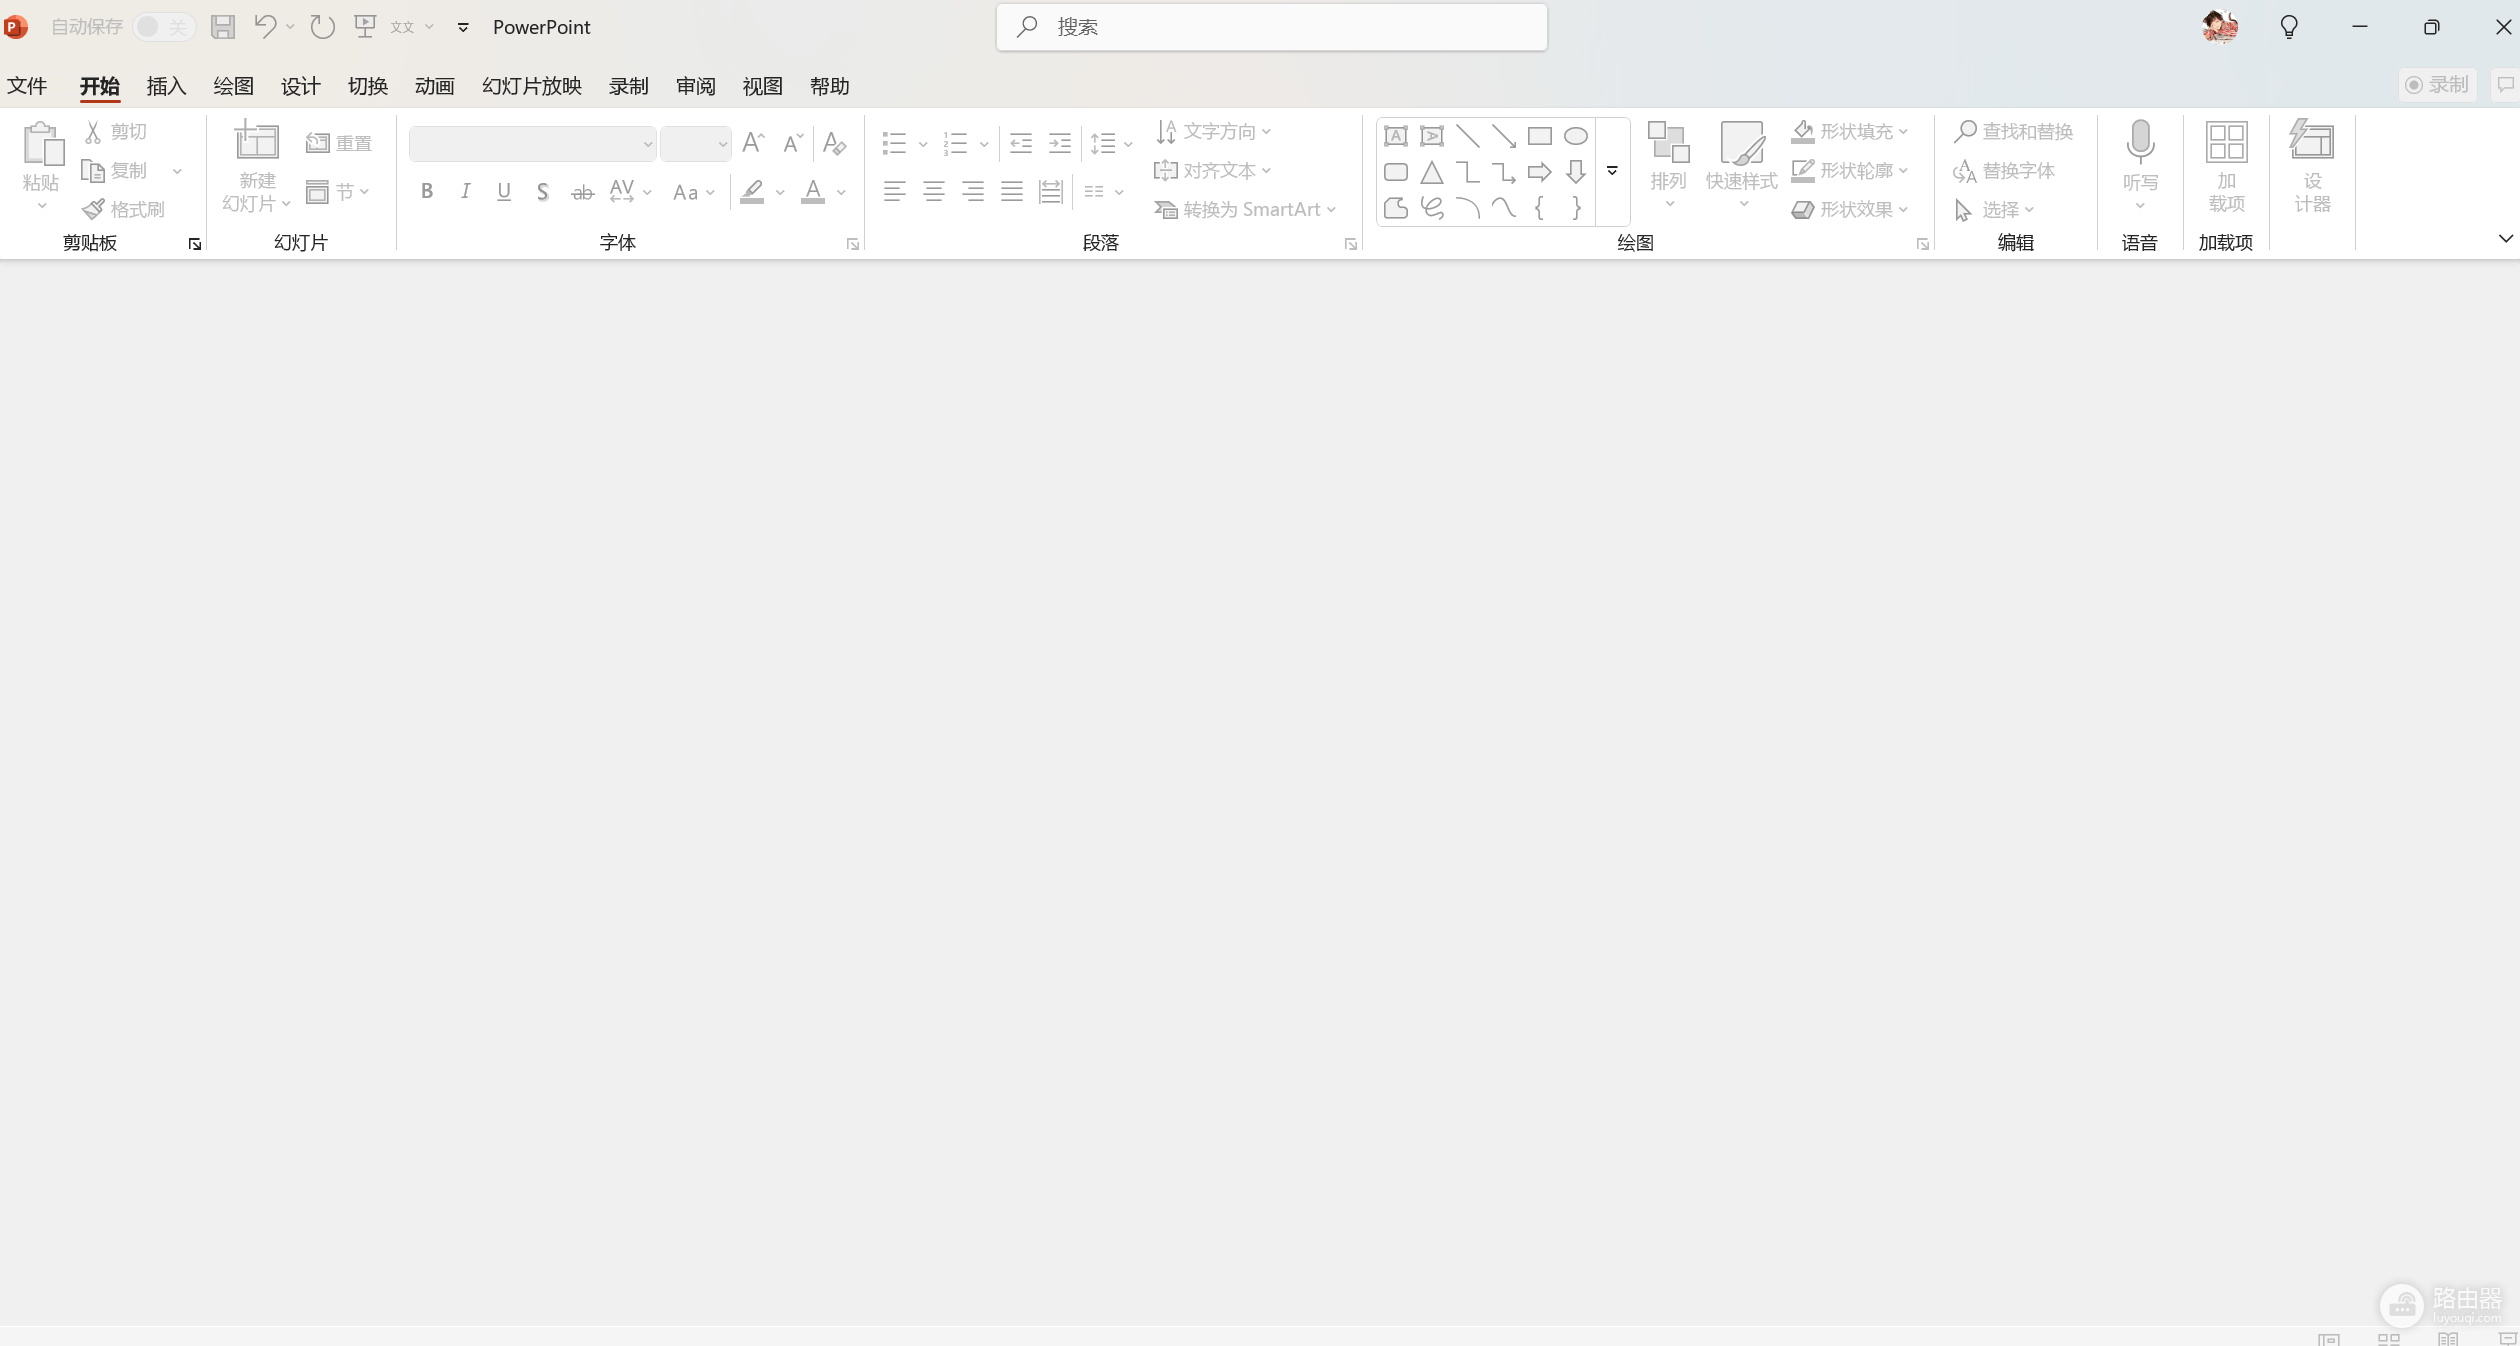The image size is (2520, 1346).
Task: Click the Save icon in title bar
Action: click(x=223, y=27)
